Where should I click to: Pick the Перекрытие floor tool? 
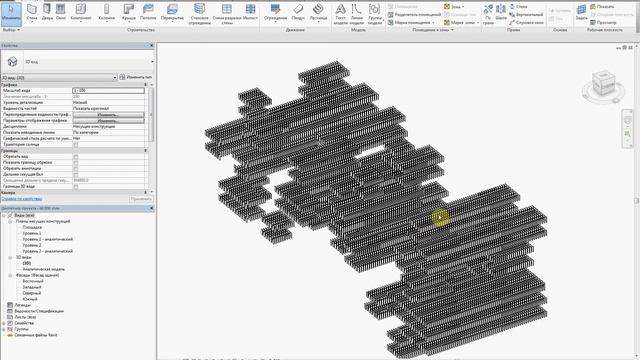[x=172, y=12]
